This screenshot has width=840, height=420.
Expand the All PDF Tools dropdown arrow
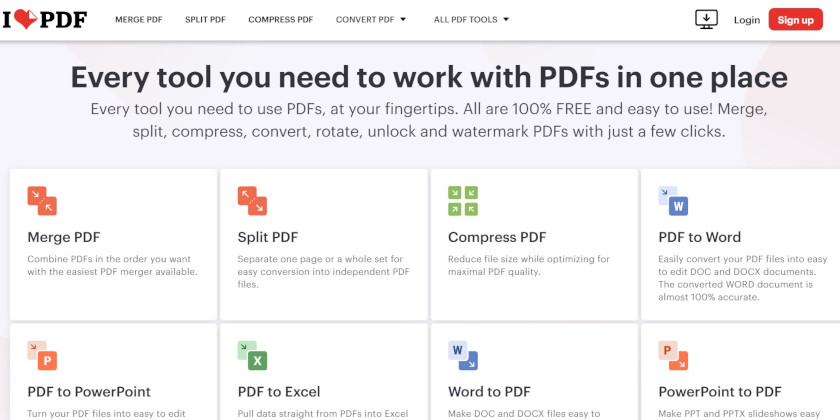(506, 19)
